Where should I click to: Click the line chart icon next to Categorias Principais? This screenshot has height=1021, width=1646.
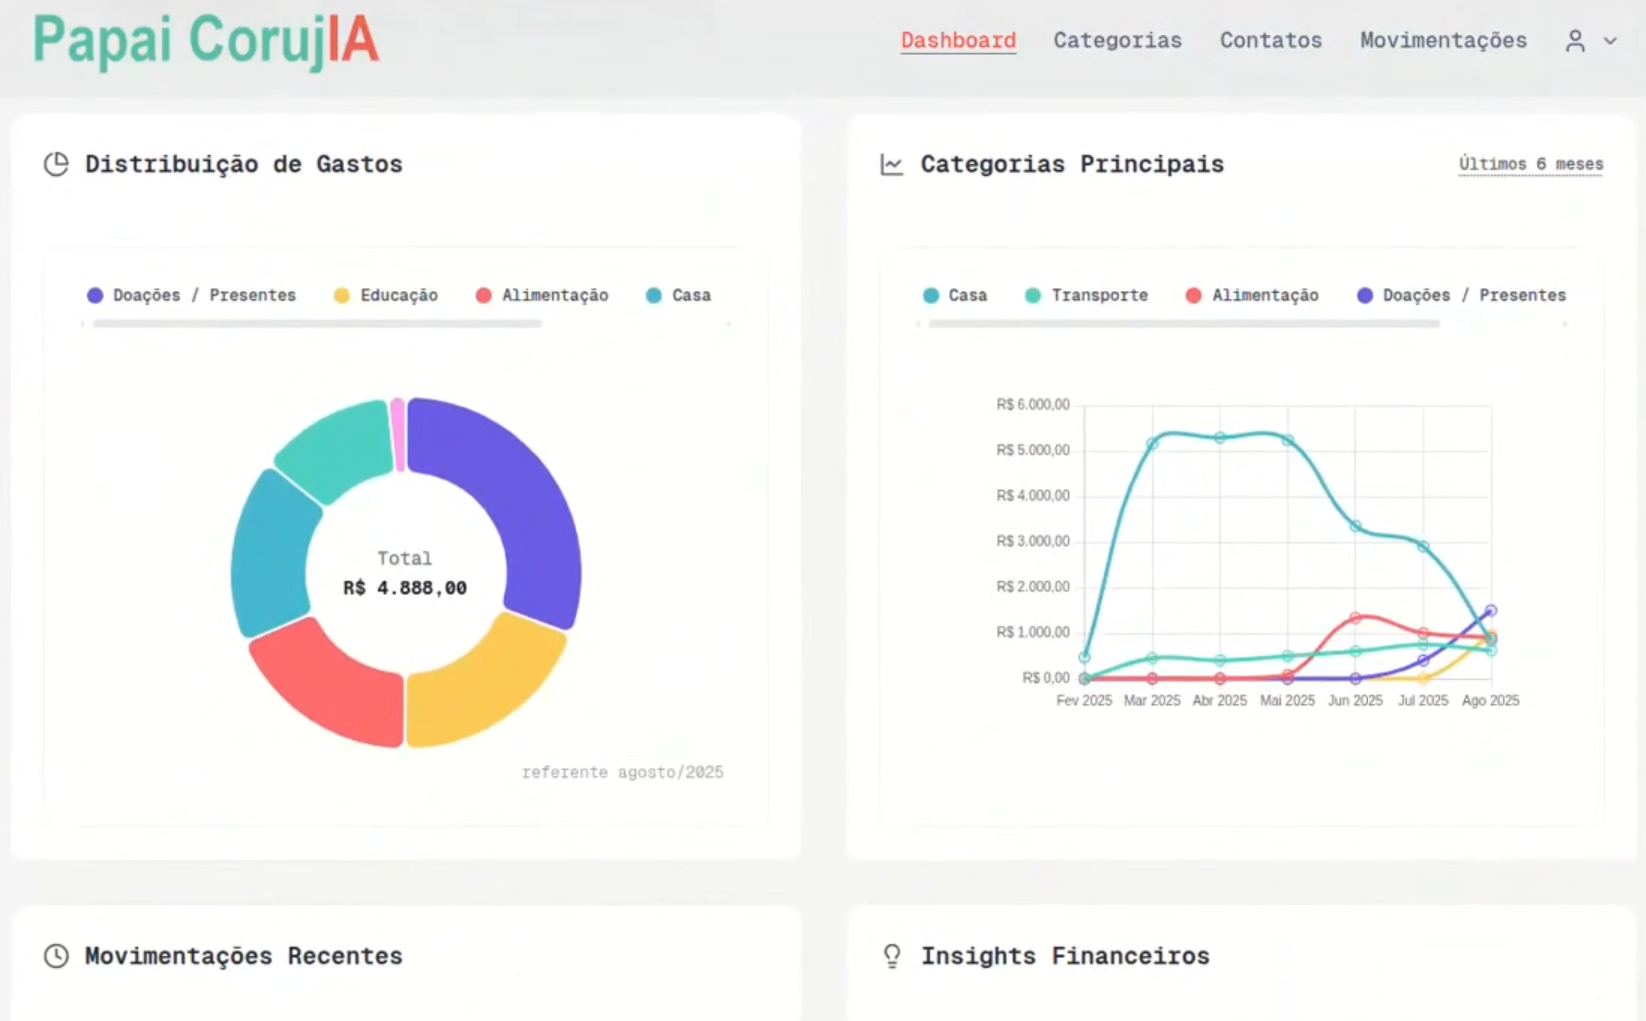pyautogui.click(x=891, y=164)
